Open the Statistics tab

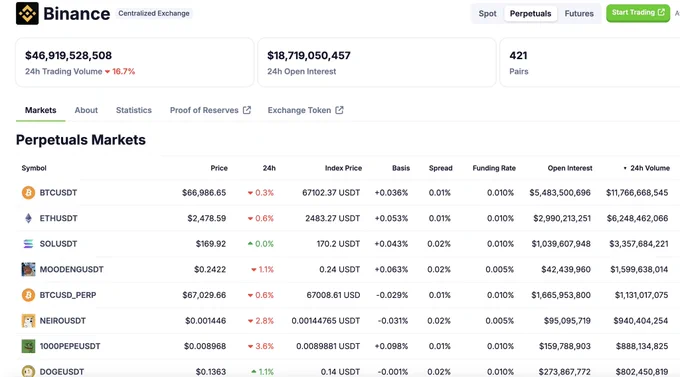(134, 110)
